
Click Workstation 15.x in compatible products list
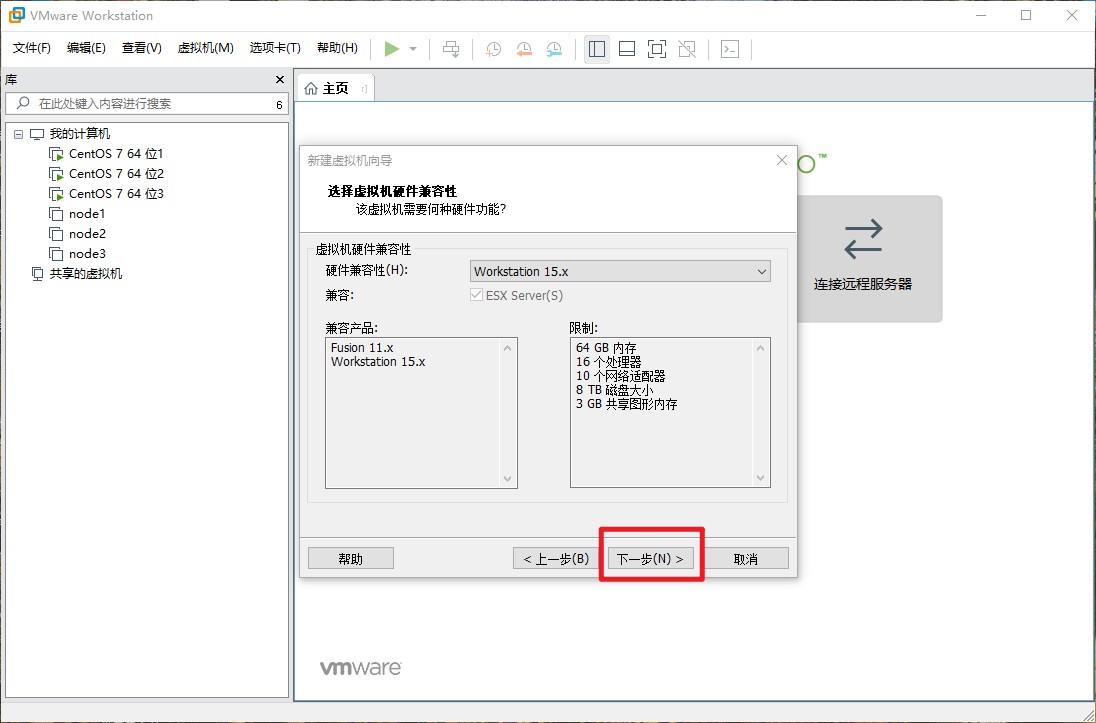[378, 362]
